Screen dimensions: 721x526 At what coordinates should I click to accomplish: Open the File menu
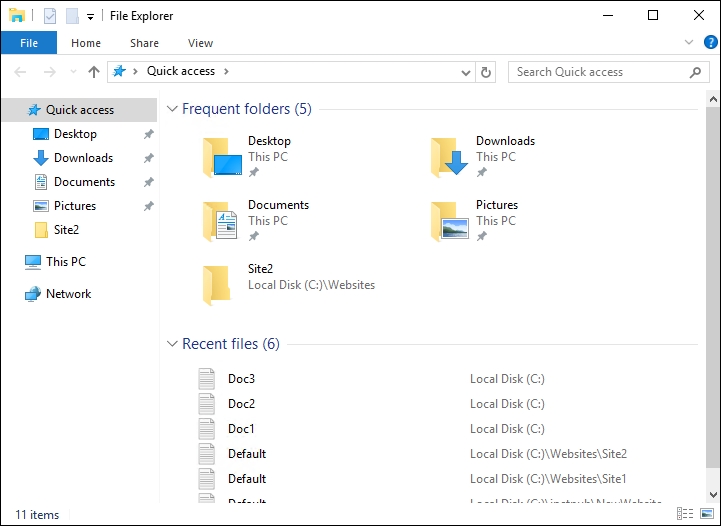pos(29,43)
